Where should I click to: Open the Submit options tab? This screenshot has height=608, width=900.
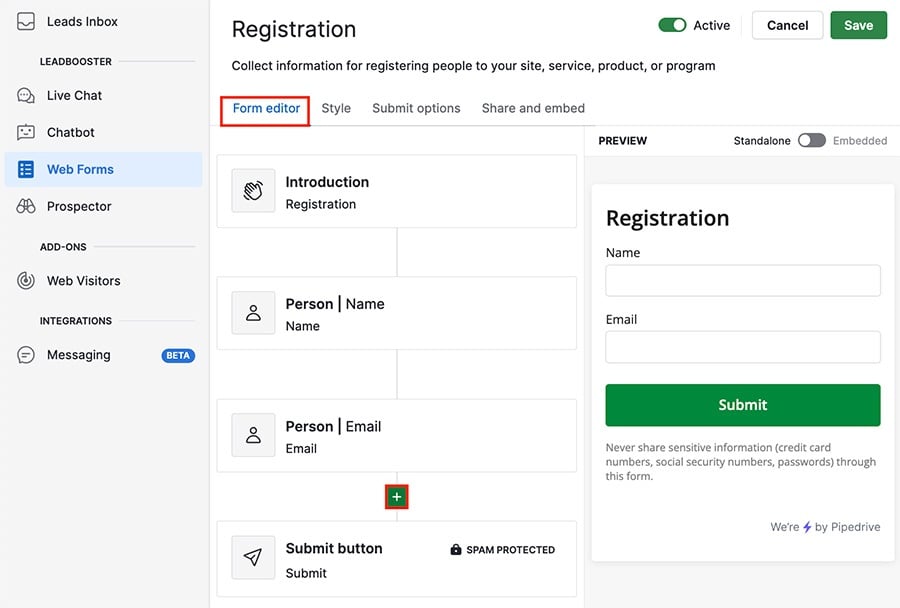coord(416,108)
